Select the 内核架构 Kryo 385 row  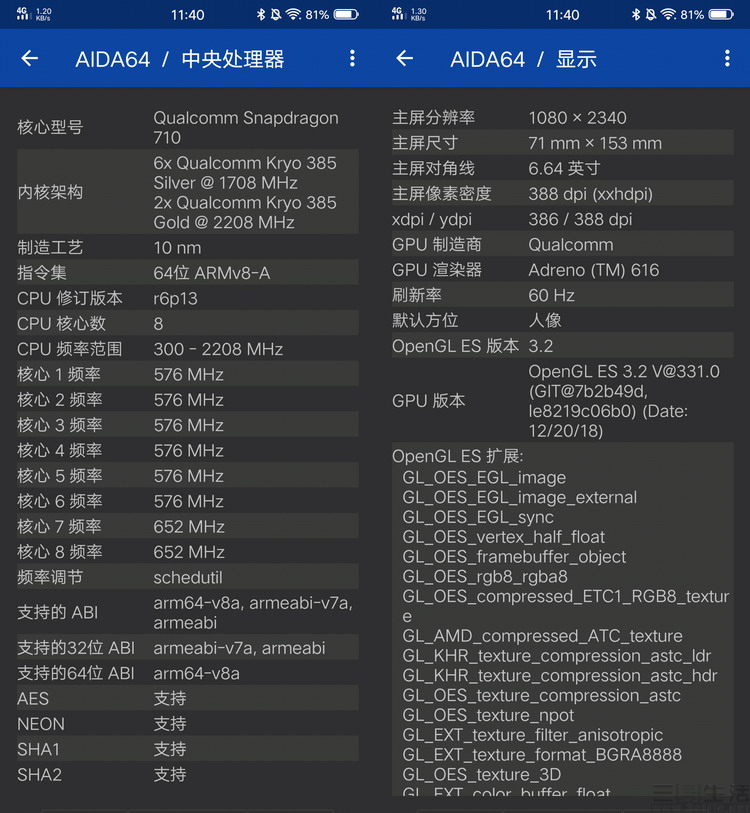(x=187, y=192)
